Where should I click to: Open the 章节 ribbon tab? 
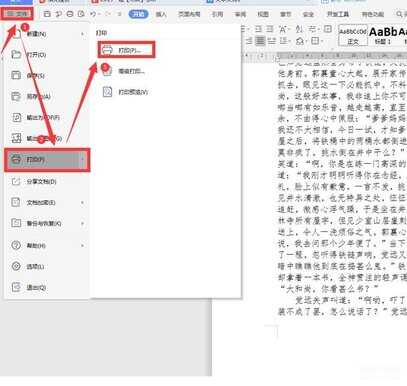285,14
